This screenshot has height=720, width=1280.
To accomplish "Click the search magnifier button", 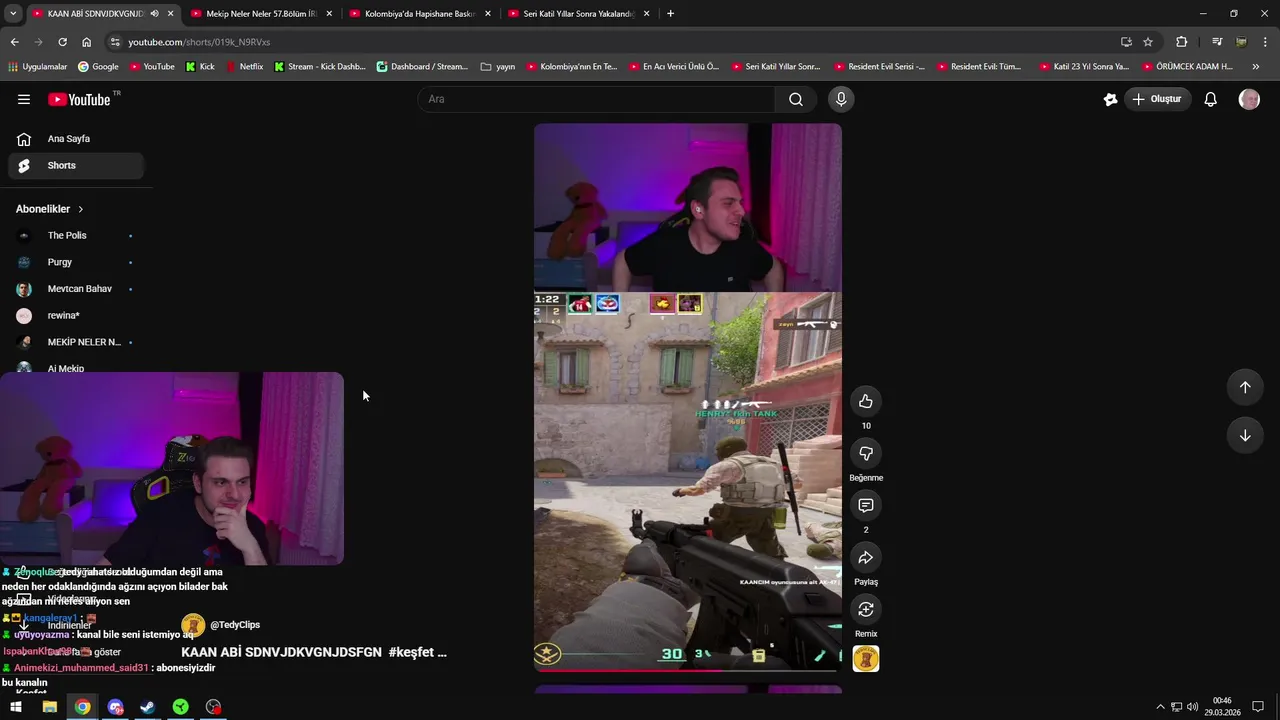I will click(796, 99).
